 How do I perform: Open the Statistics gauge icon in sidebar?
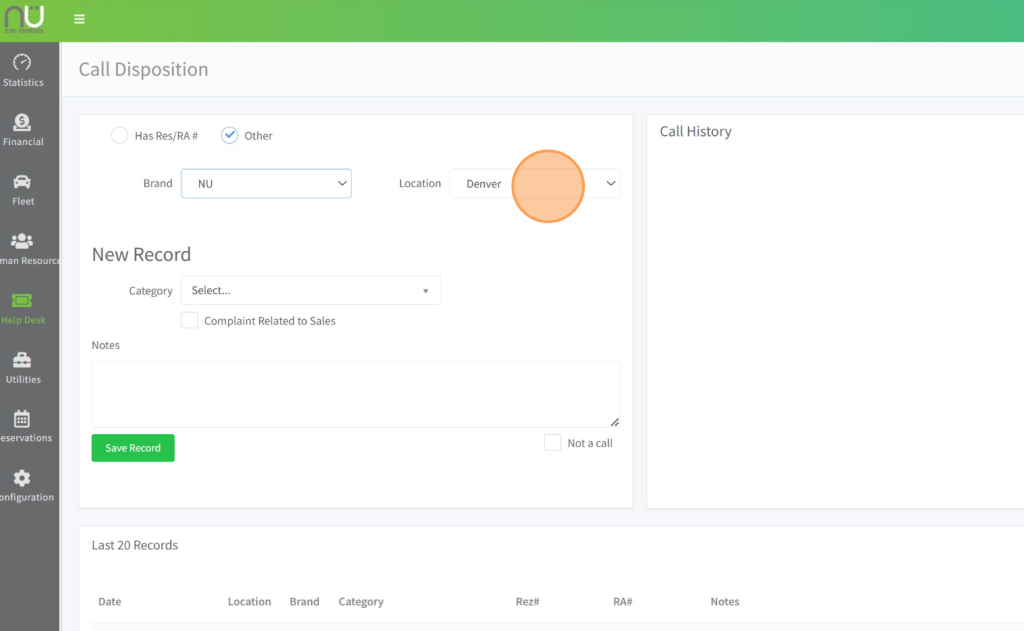(22, 63)
